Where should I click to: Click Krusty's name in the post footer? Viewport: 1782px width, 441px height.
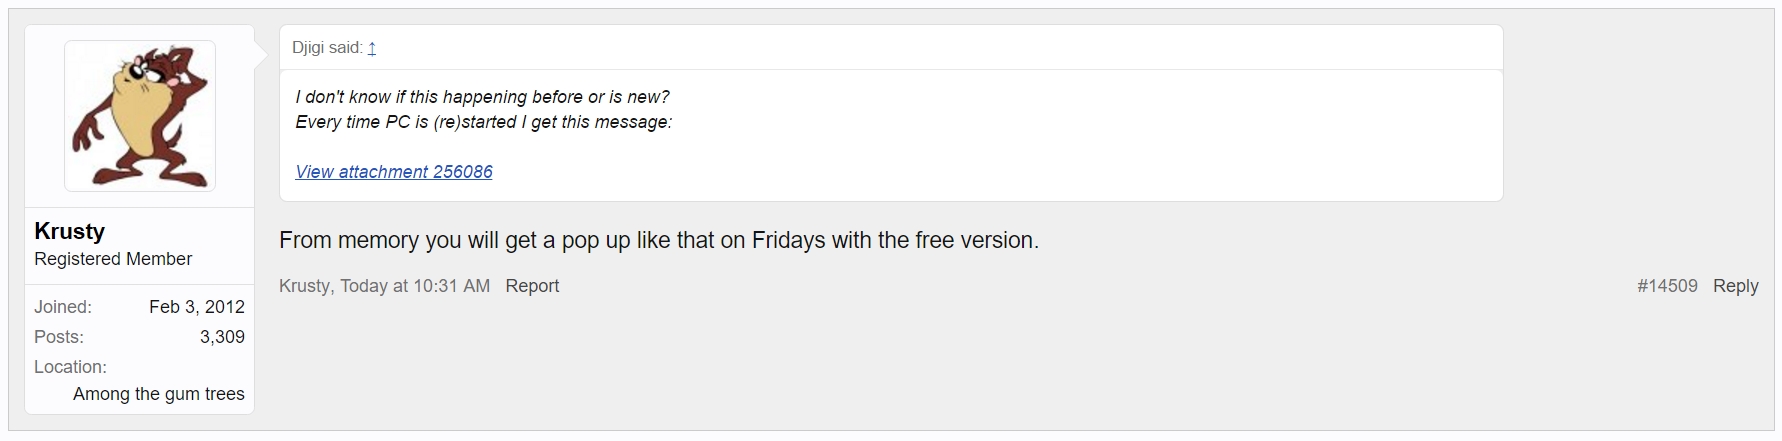point(304,286)
